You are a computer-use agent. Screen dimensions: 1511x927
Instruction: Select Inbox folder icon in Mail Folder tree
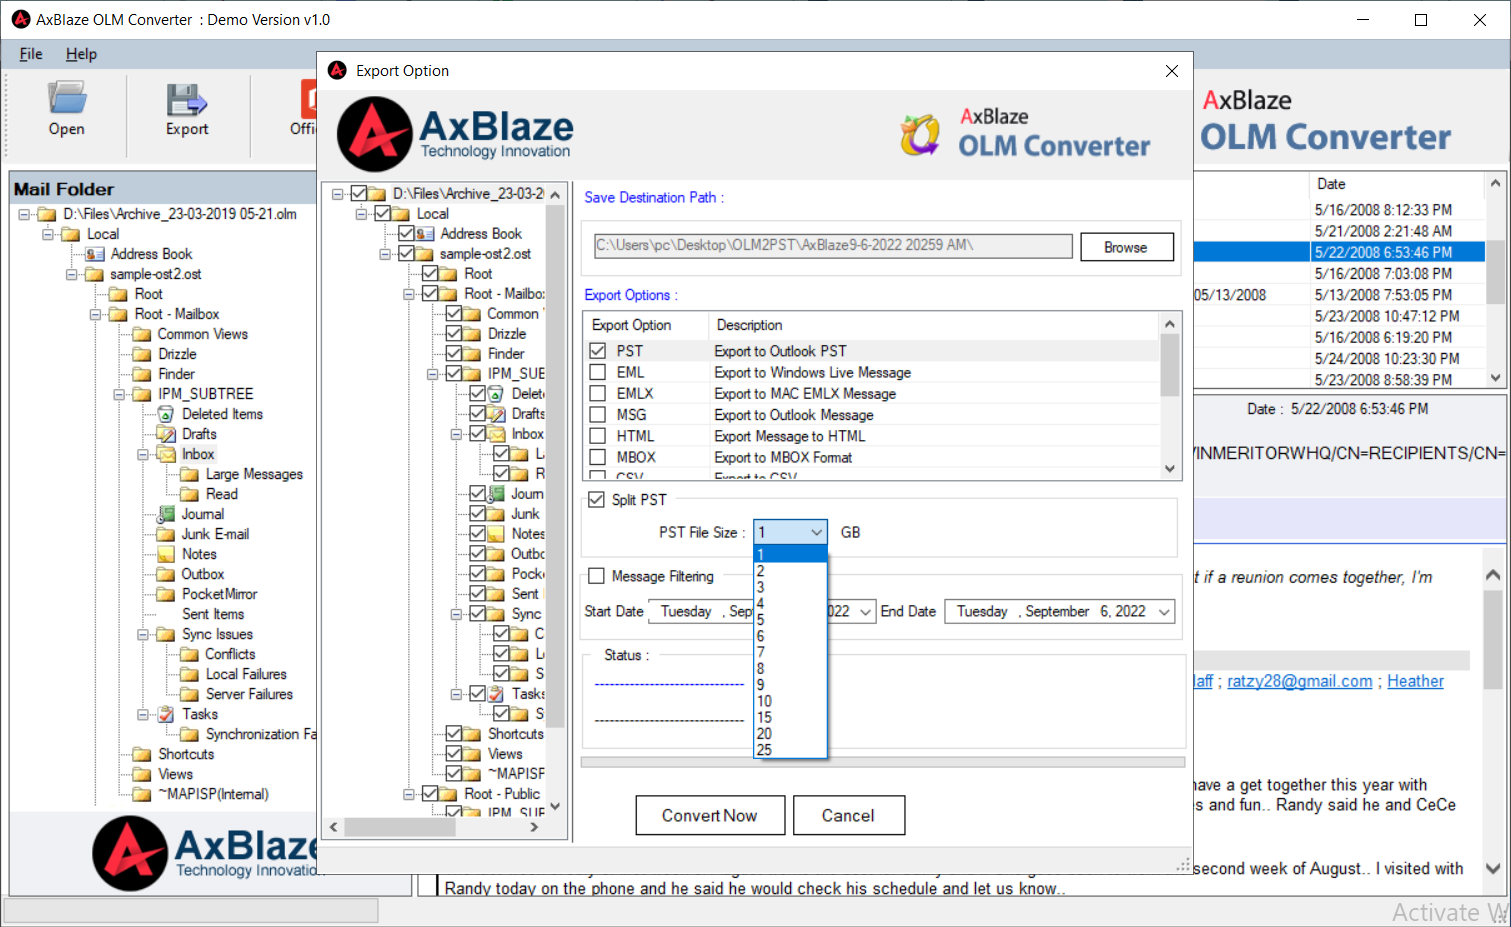[x=166, y=454]
